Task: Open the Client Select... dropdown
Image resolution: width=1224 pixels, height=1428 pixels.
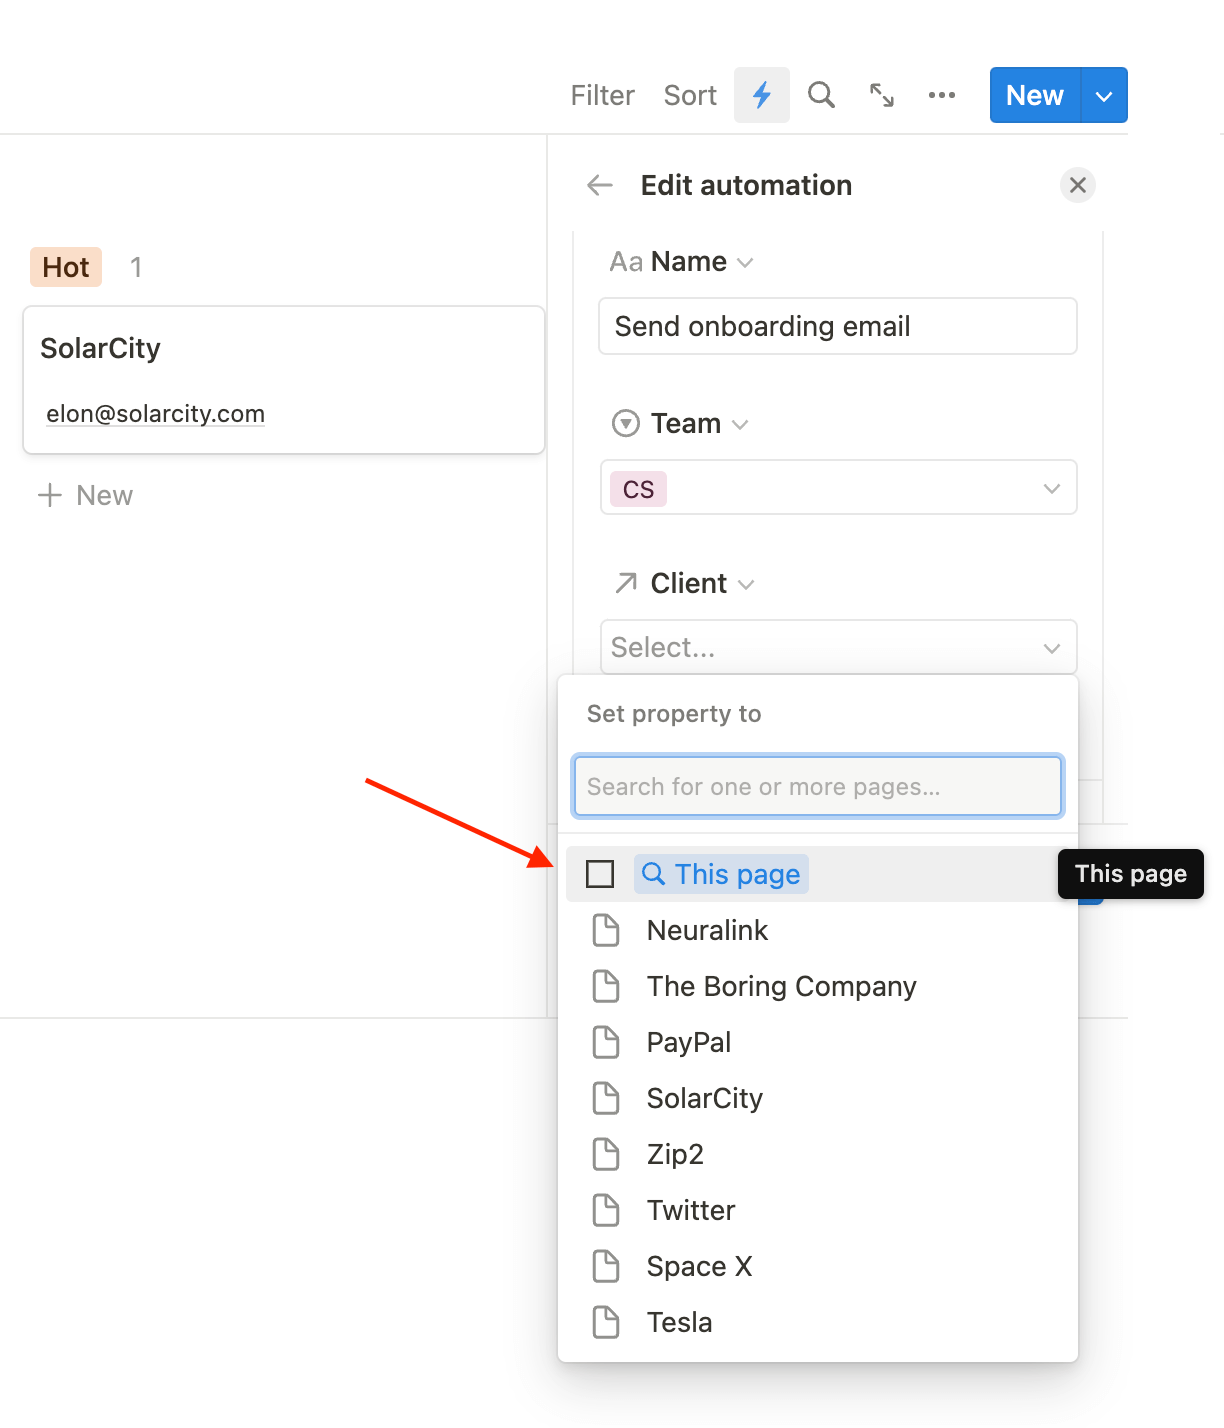Action: [x=838, y=647]
